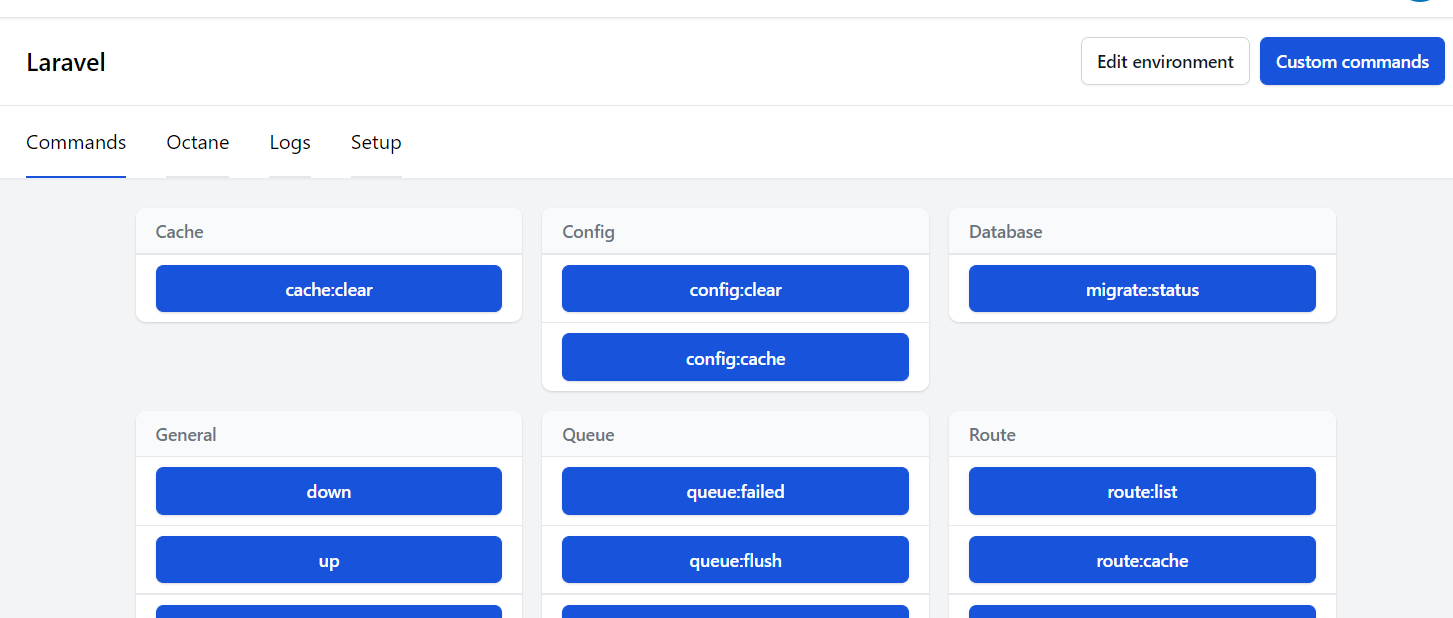Image resolution: width=1453 pixels, height=618 pixels.
Task: Select the Setup tab
Action: 376,142
